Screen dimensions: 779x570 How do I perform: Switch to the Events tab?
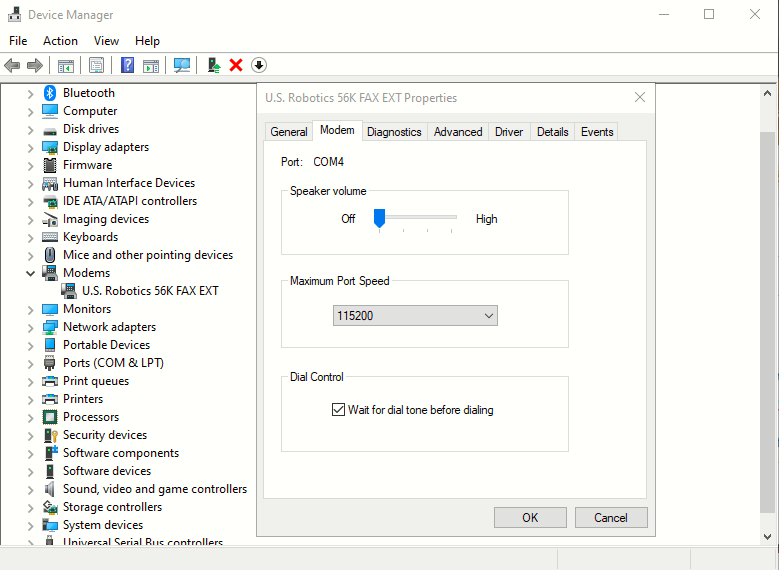point(597,132)
